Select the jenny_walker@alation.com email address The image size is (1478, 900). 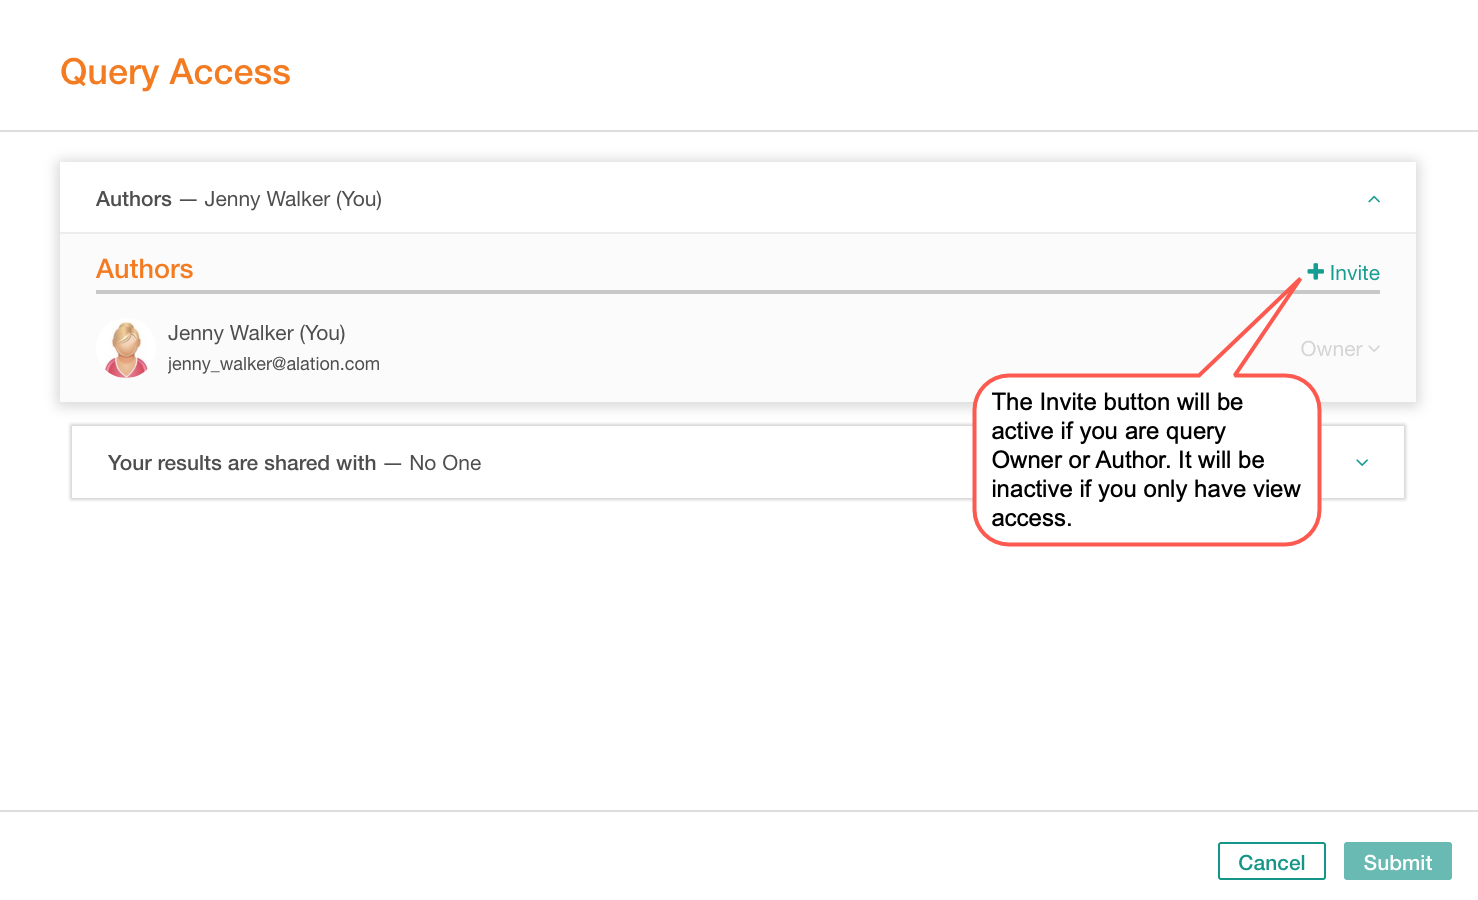coord(274,364)
